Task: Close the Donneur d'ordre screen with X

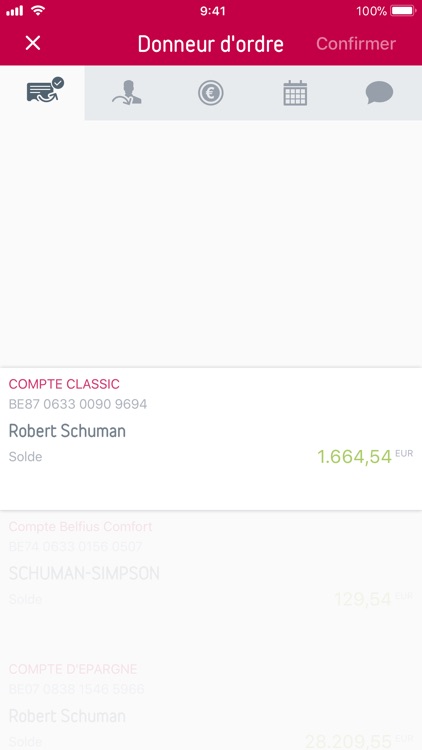Action: coord(33,43)
